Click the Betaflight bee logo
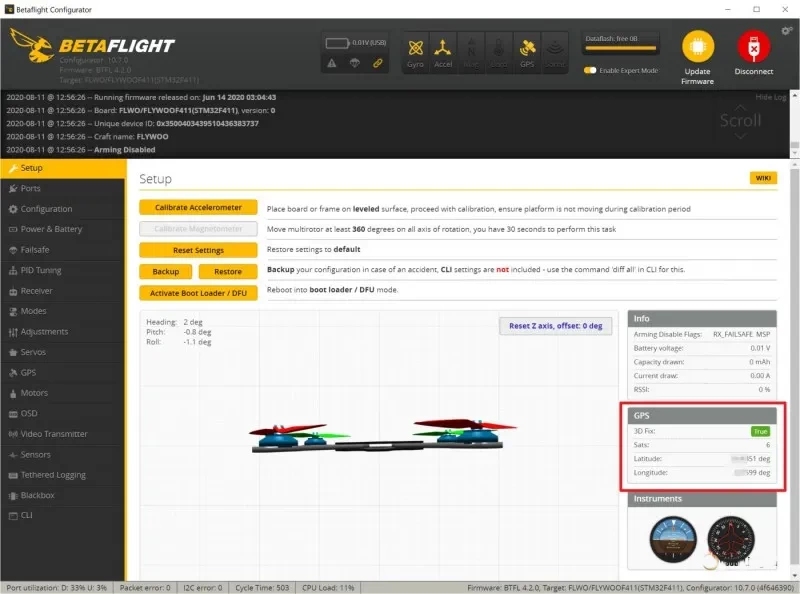The height and width of the screenshot is (594, 800). [31, 45]
